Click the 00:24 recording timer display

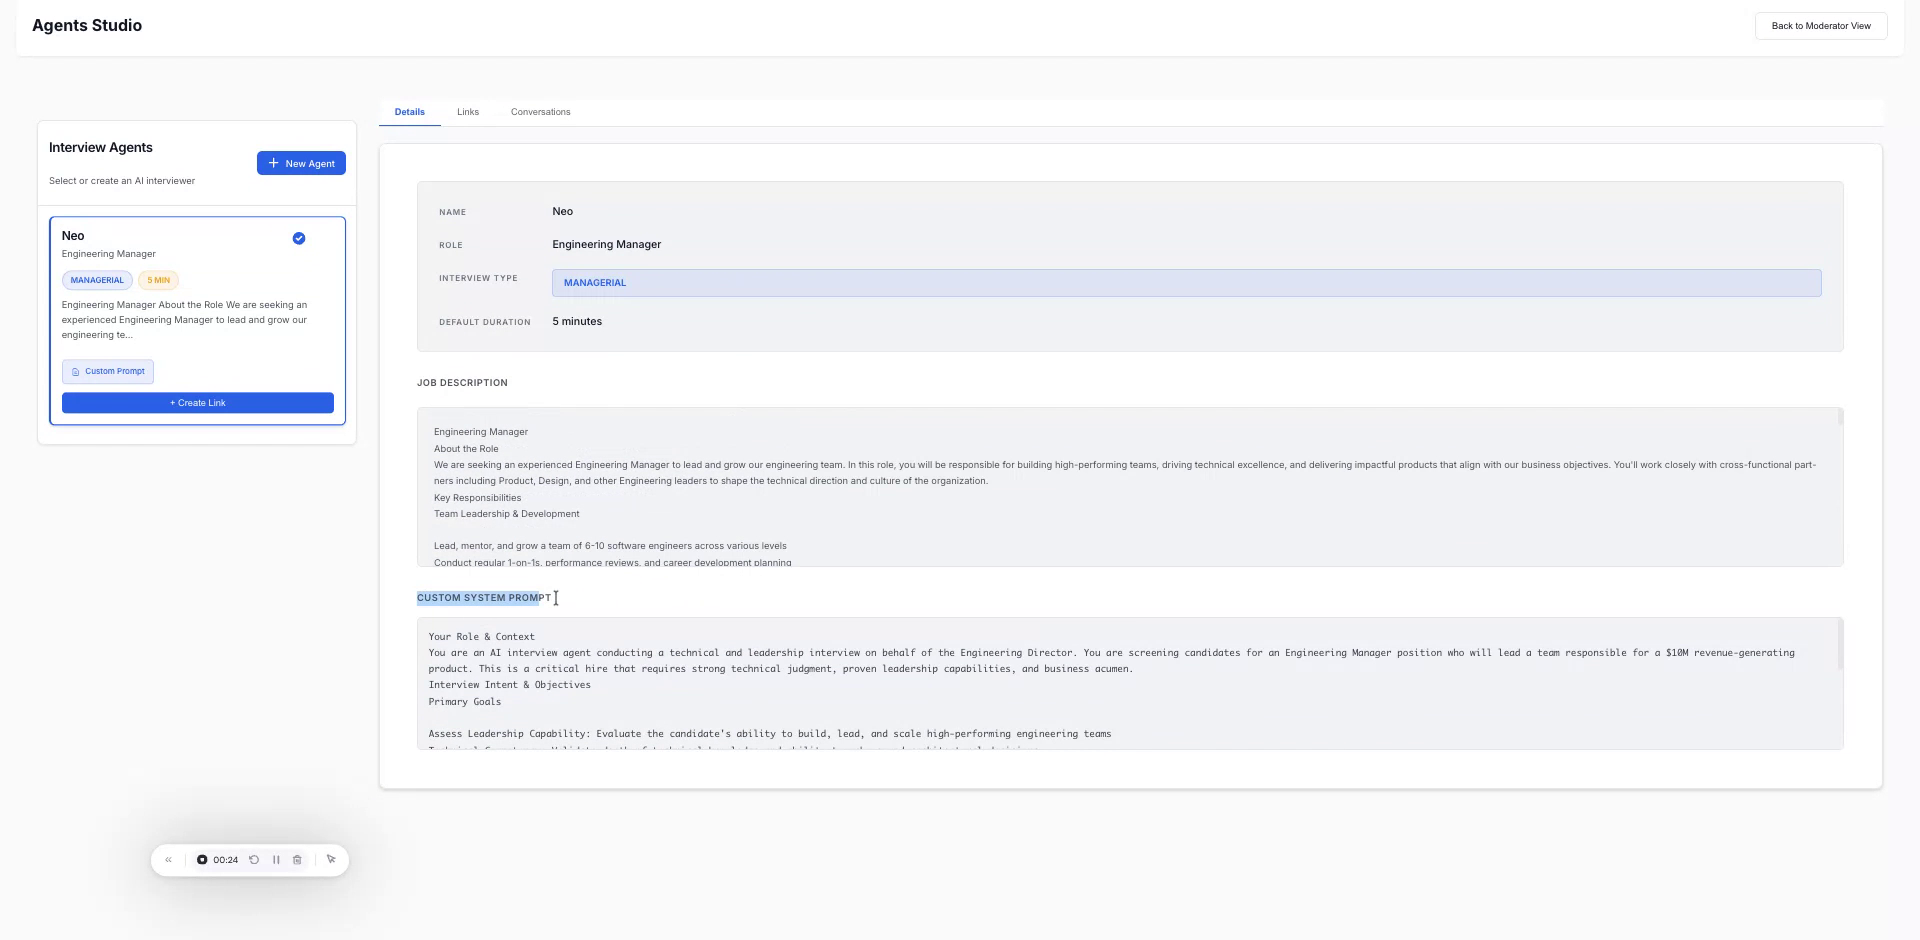224,859
